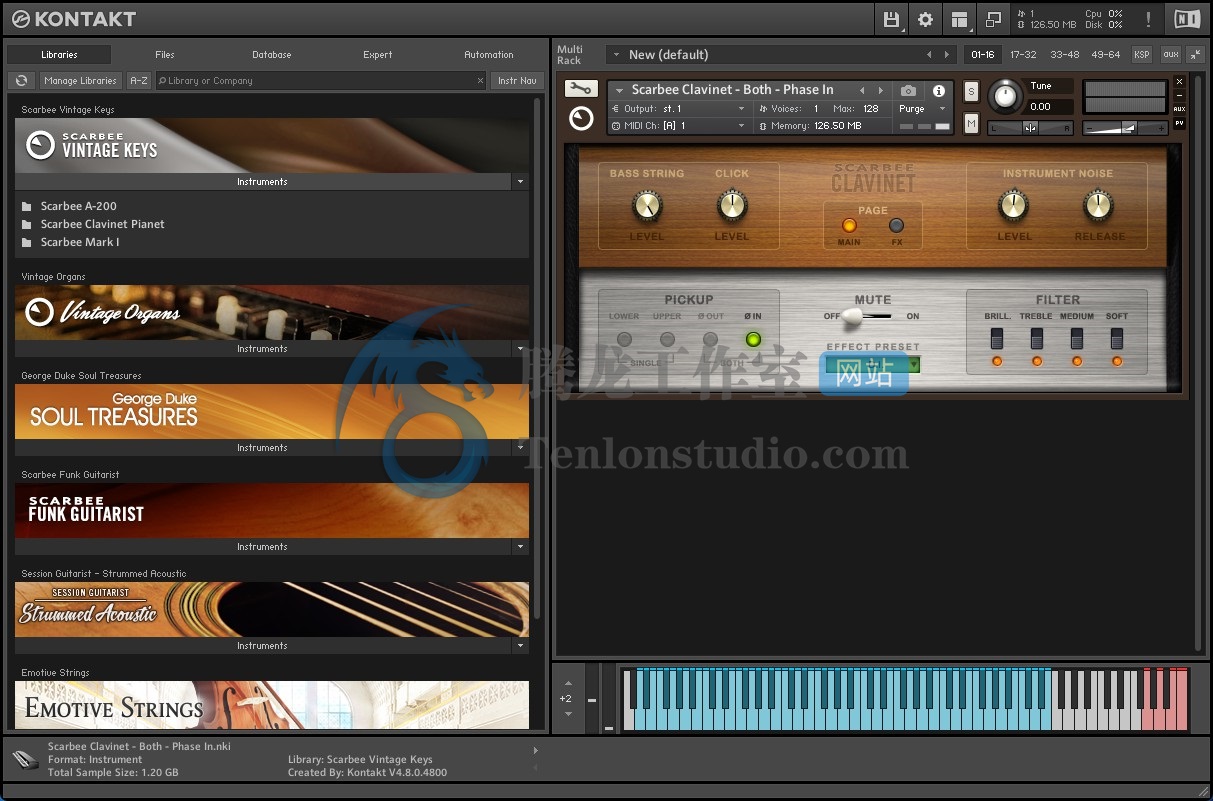
Task: Open Strummed Acoustic Instruments dropdown arrow
Action: point(519,646)
